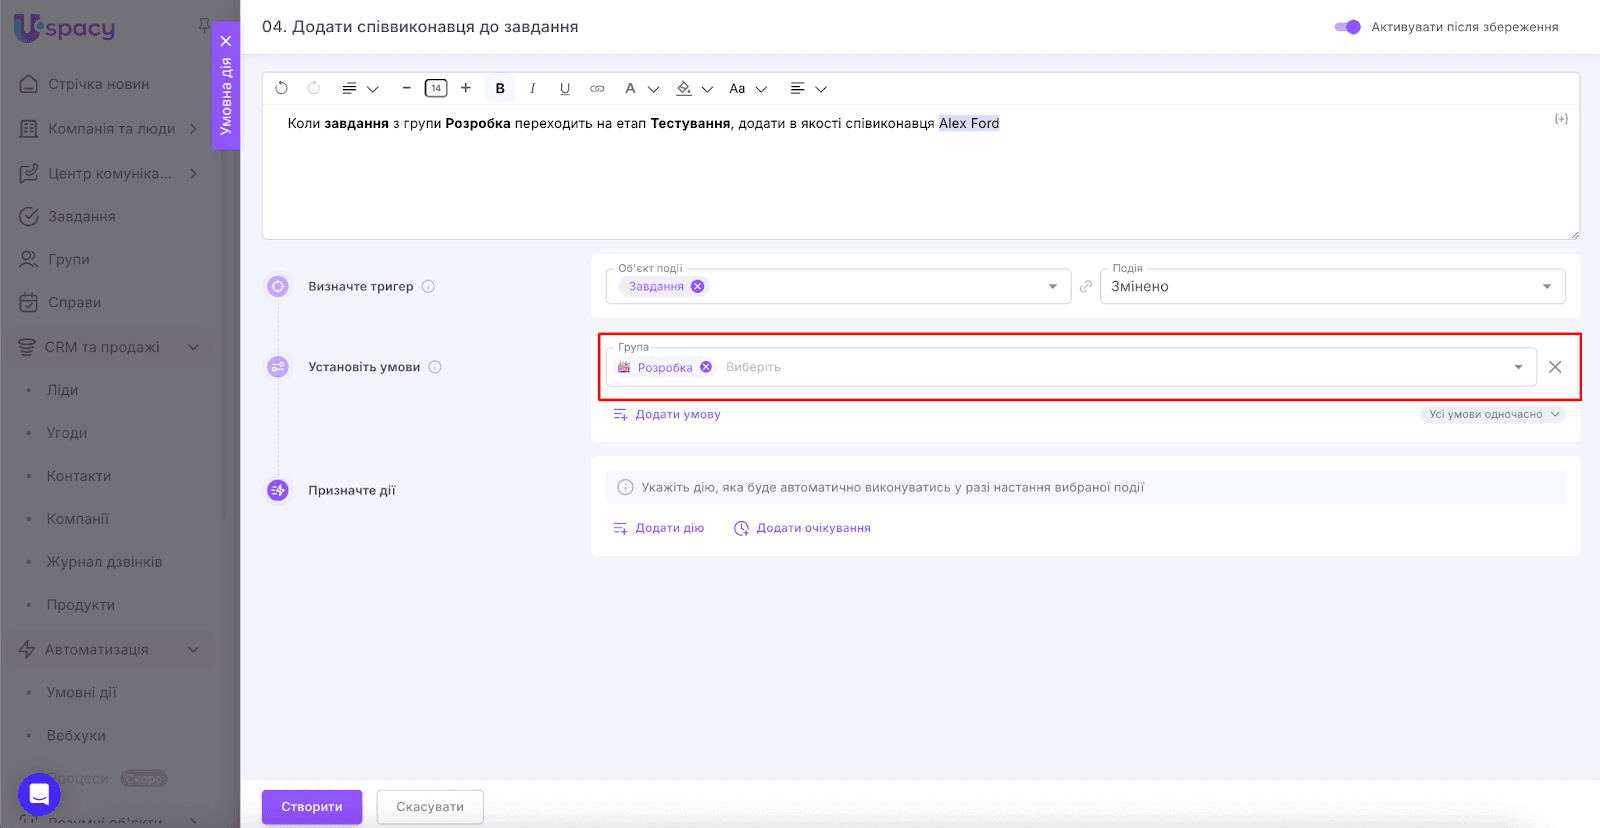Screen dimensions: 1600x828
Task: Remove Завдання tag from event object
Action: [x=698, y=286]
